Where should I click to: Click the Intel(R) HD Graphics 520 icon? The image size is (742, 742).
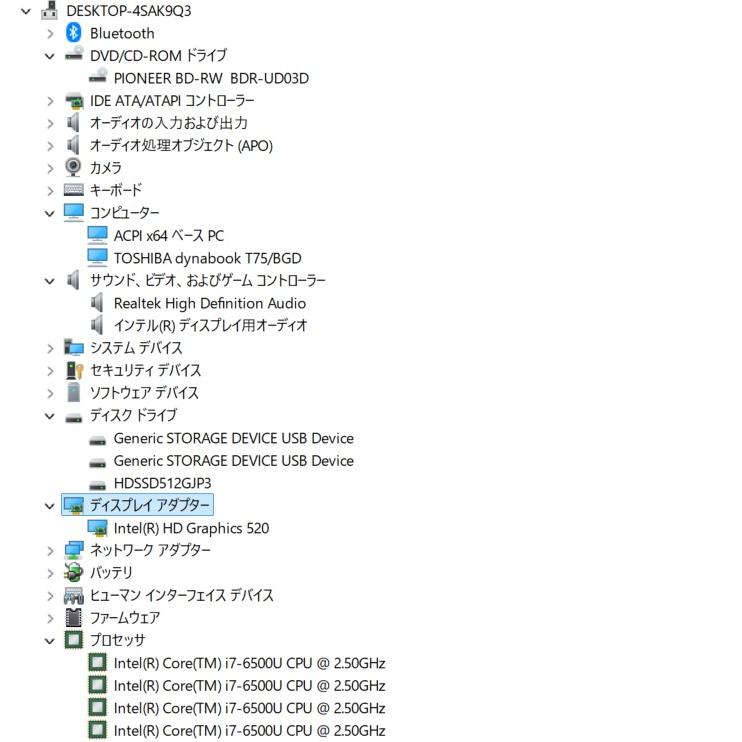(97, 528)
